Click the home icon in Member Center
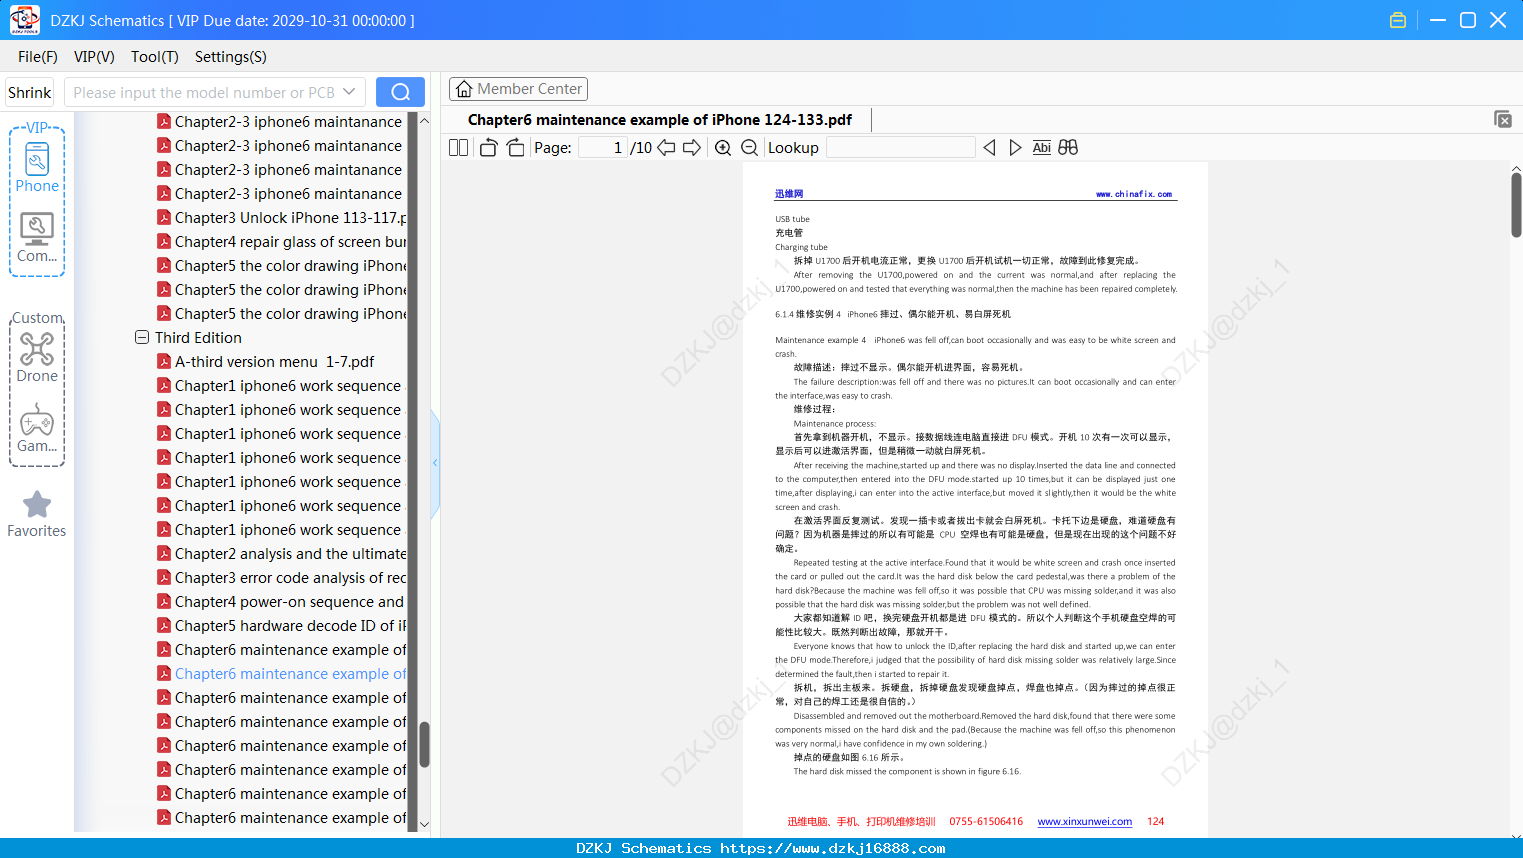Viewport: 1523px width, 858px height. (464, 89)
